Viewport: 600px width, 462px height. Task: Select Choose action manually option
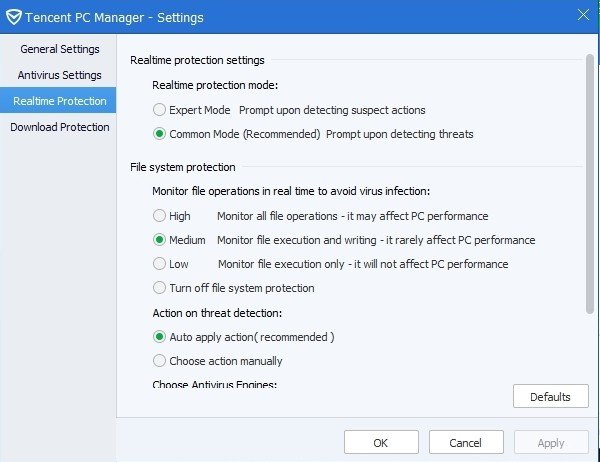(x=160, y=361)
